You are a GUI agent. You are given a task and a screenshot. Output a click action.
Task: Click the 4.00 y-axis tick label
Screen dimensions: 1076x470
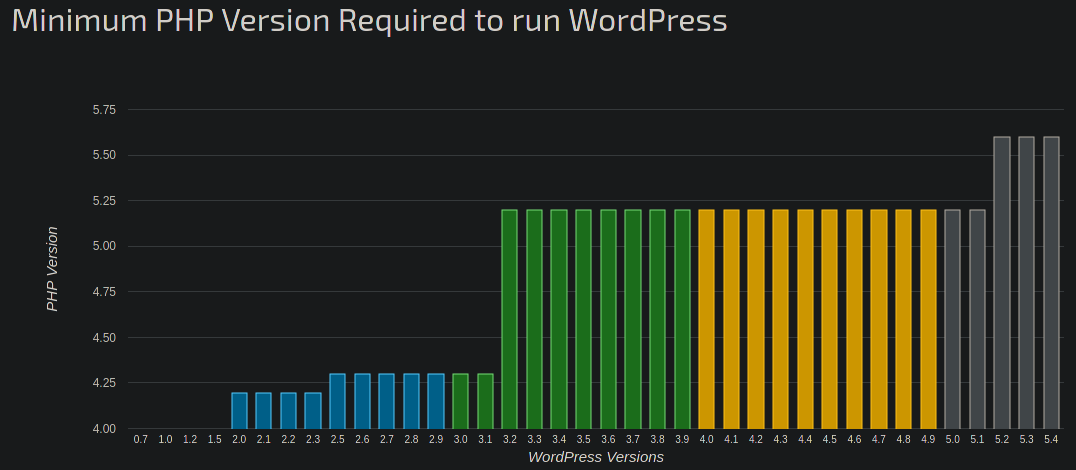(x=104, y=429)
